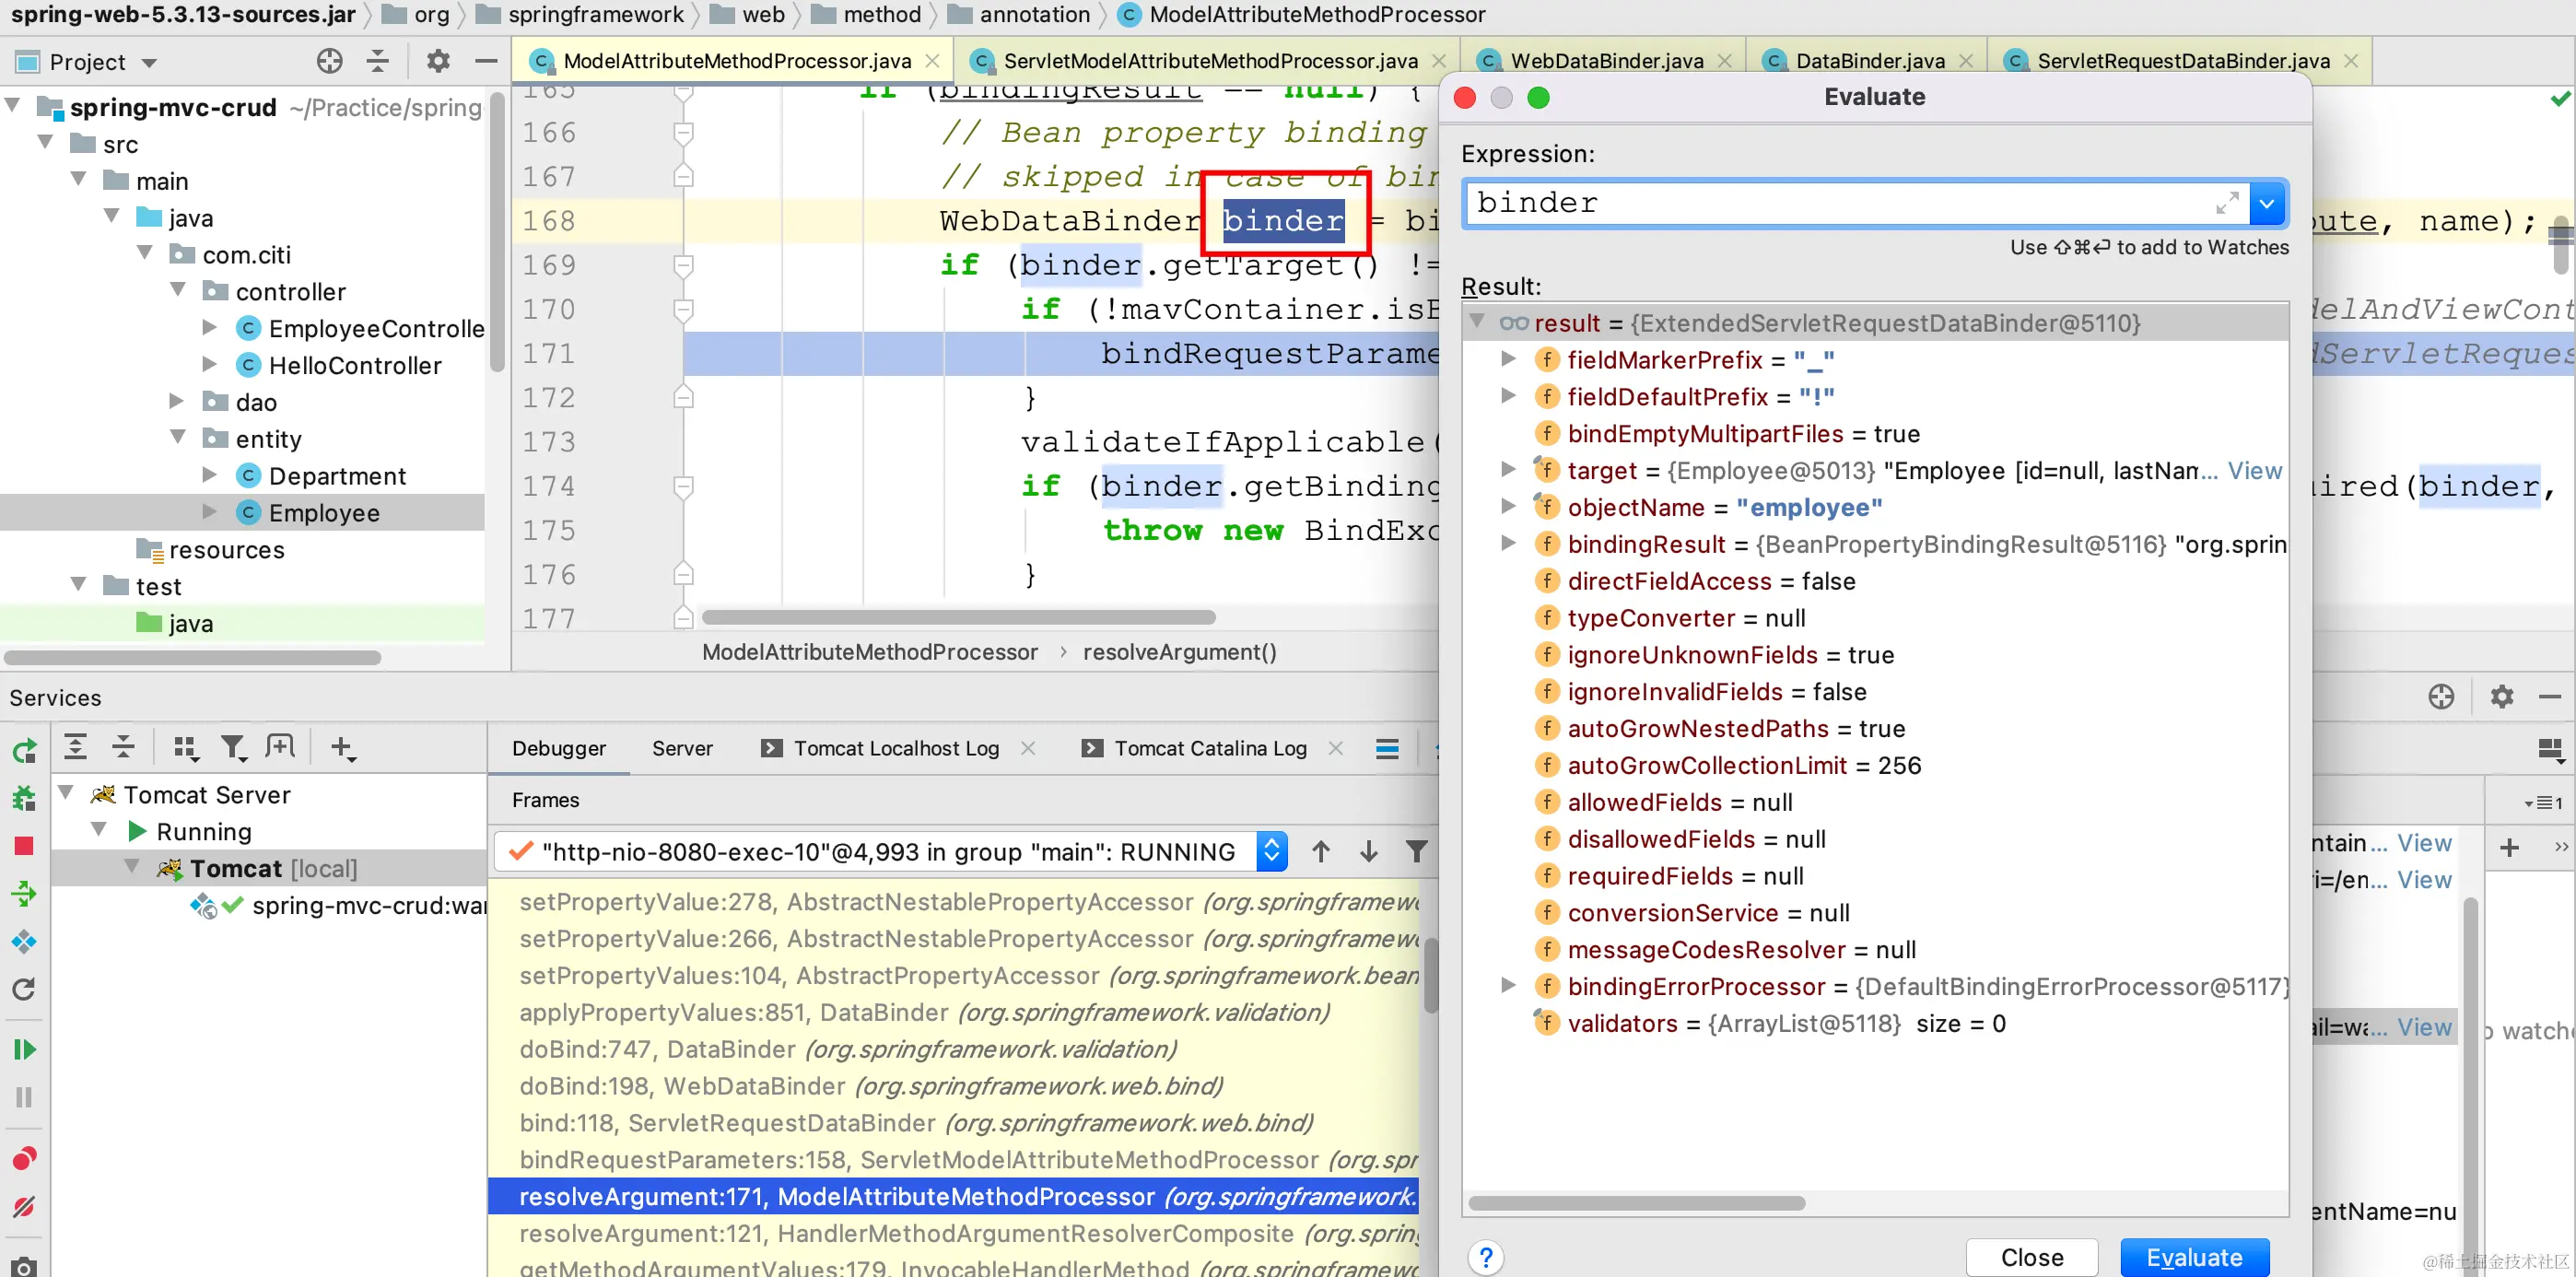The width and height of the screenshot is (2576, 1277).
Task: Open the expression history dropdown arrow
Action: coord(2266,204)
